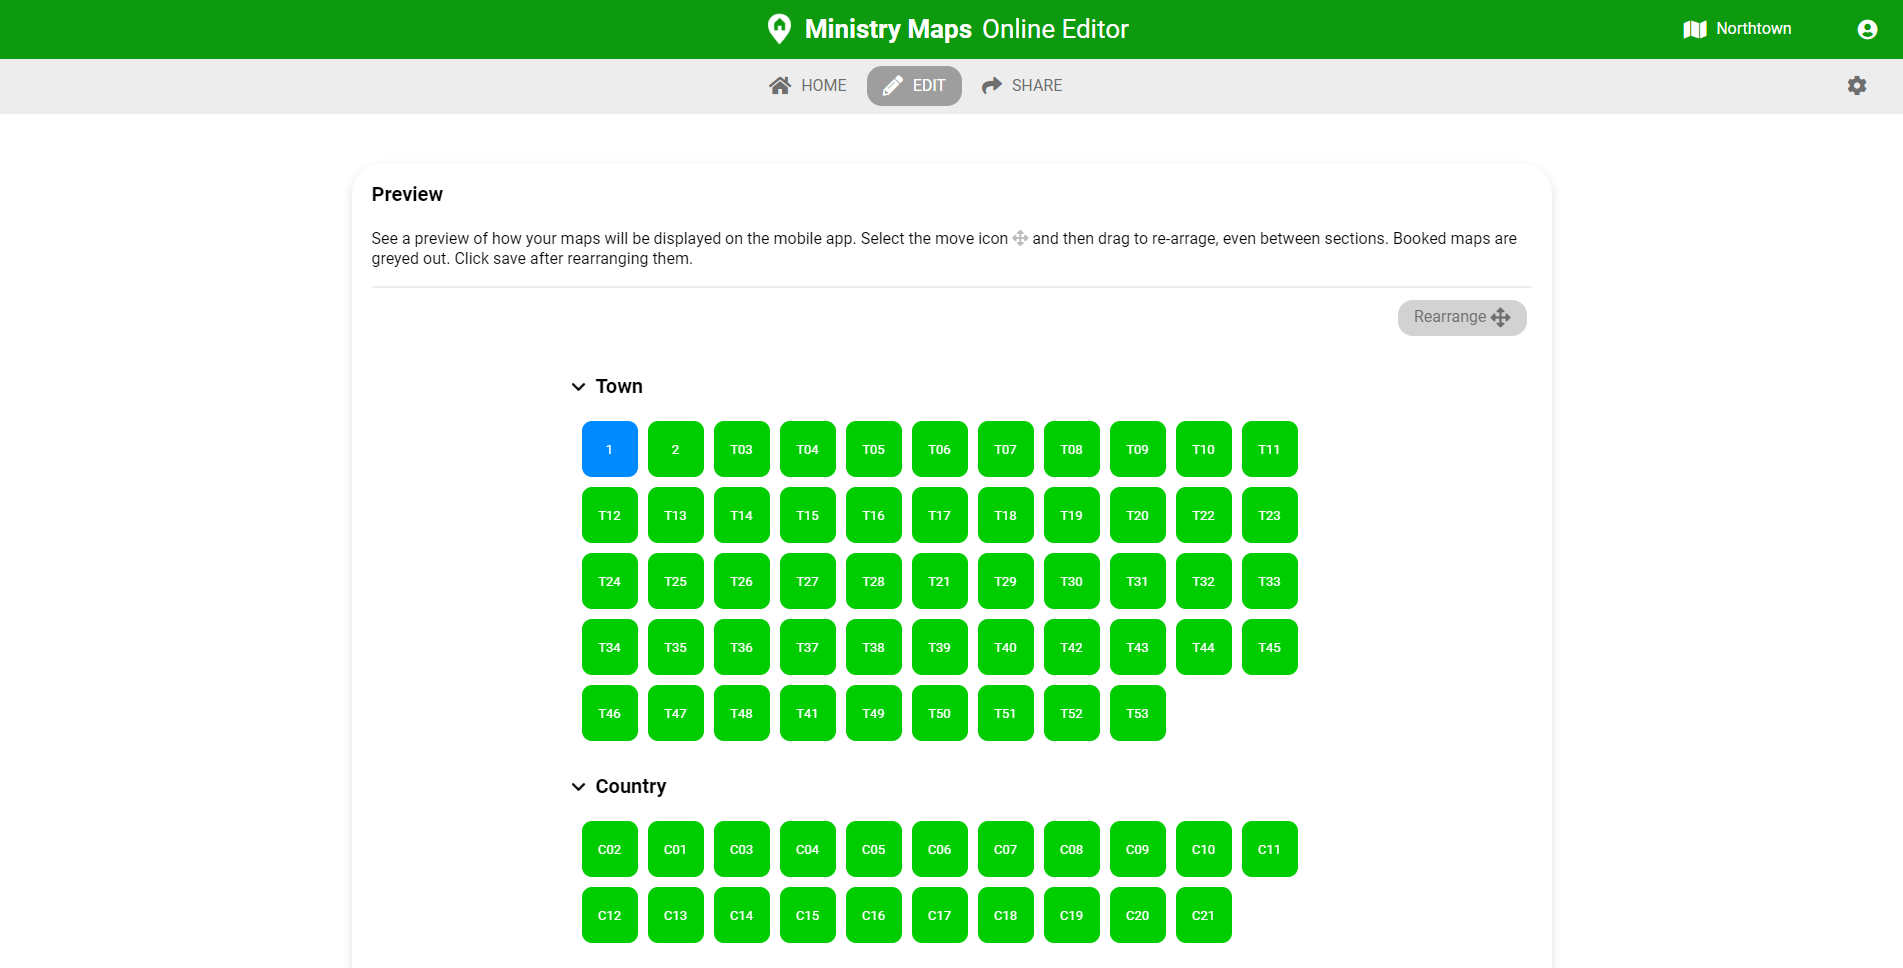1903x968 pixels.
Task: Select Country map tile C08
Action: tap(1072, 849)
